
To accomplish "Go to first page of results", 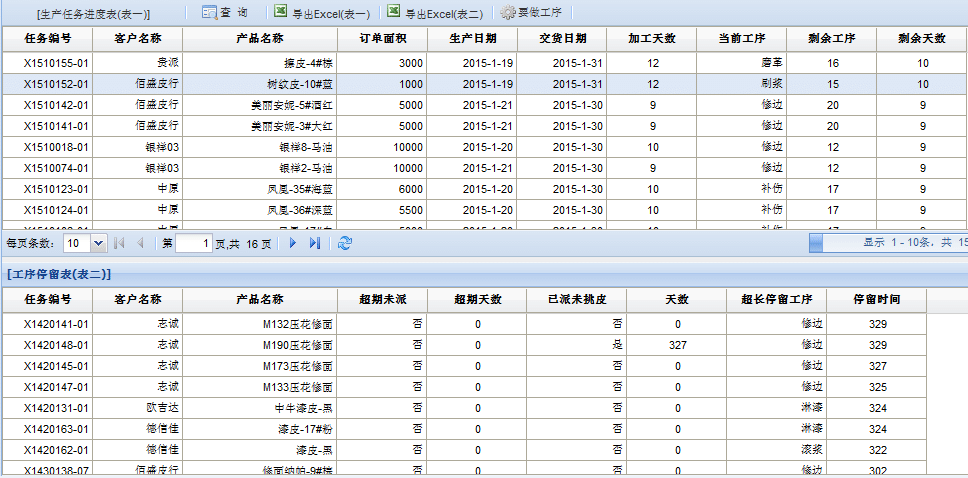I will (x=120, y=243).
